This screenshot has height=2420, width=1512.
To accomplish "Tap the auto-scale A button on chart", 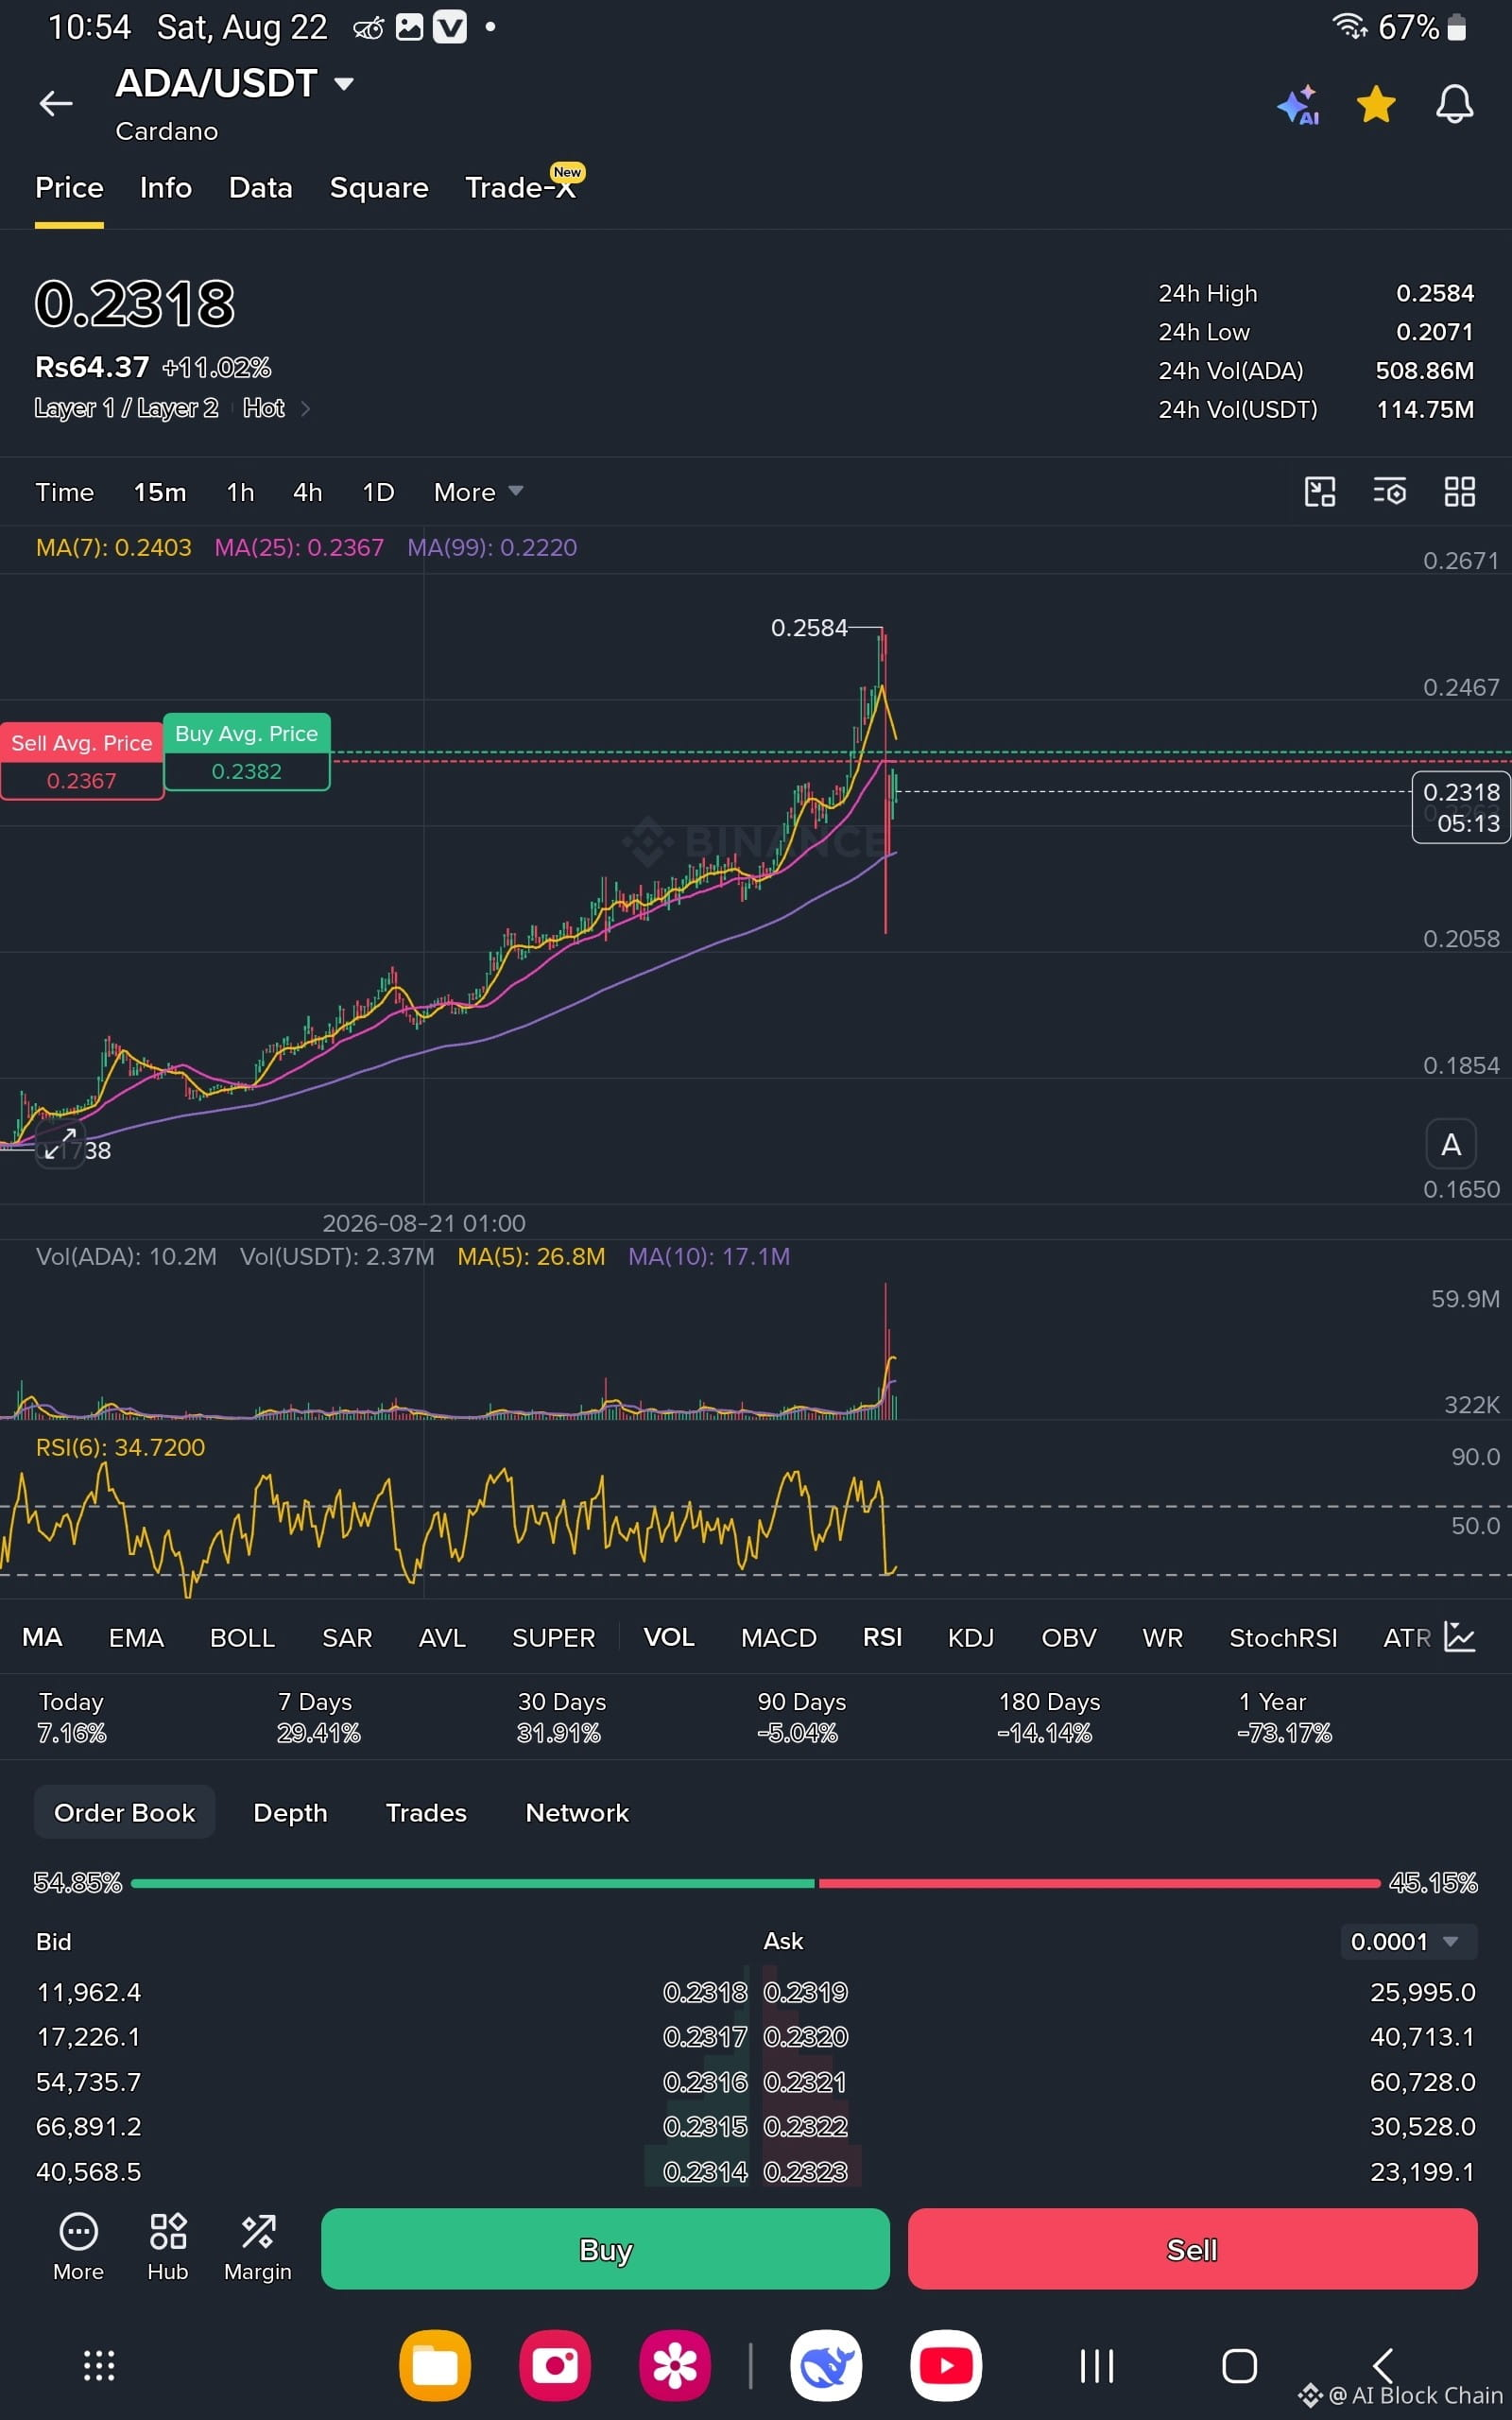I will click(x=1451, y=1145).
